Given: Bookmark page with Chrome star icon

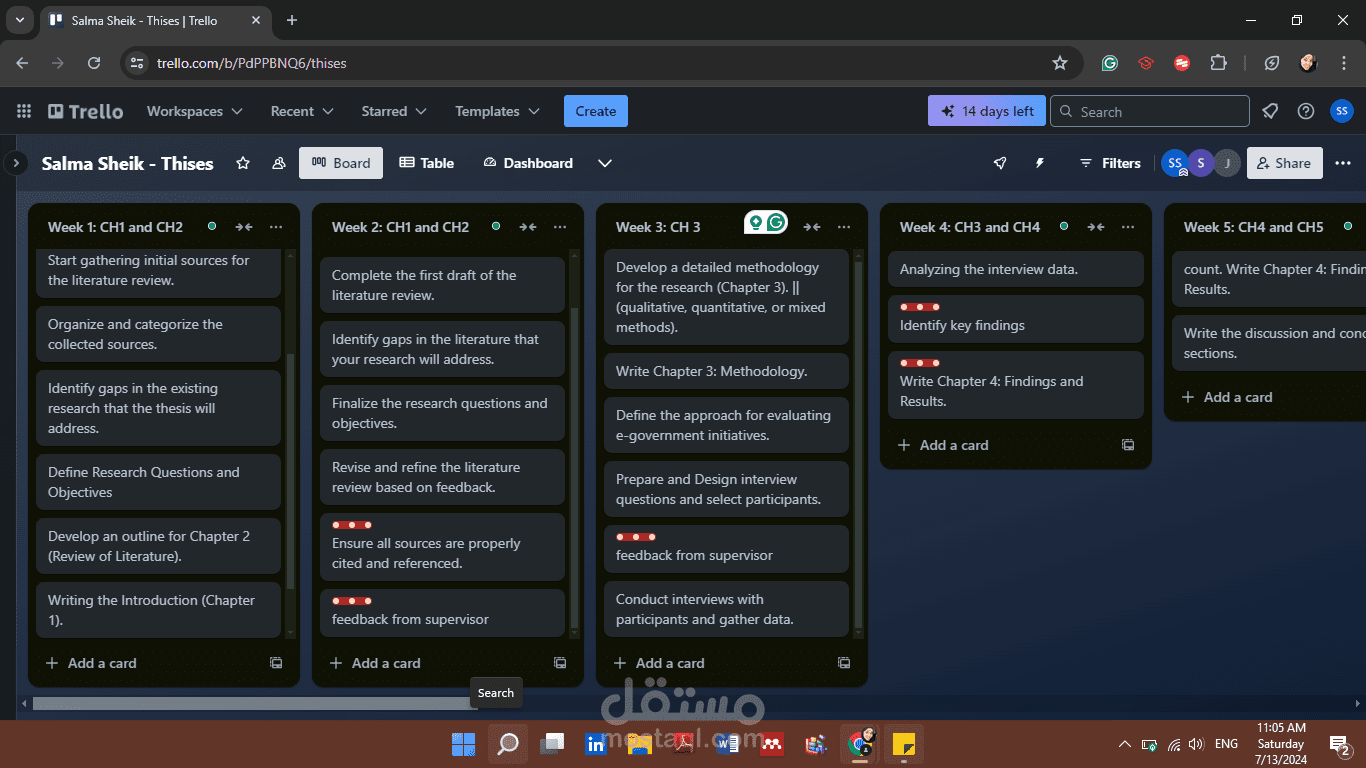Looking at the screenshot, I should [x=1060, y=63].
